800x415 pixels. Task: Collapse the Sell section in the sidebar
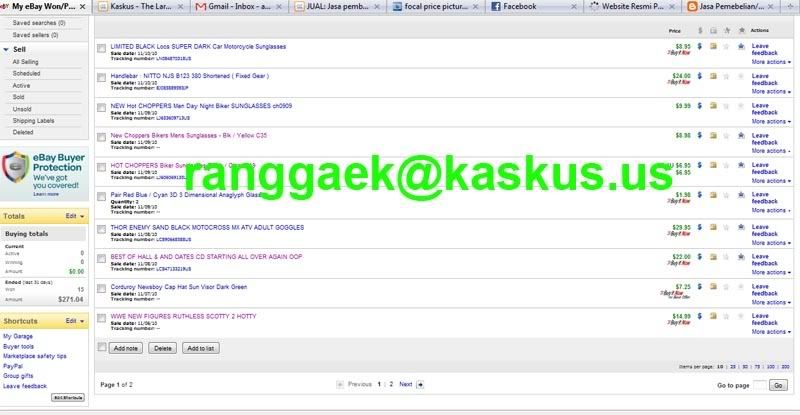click(x=6, y=50)
